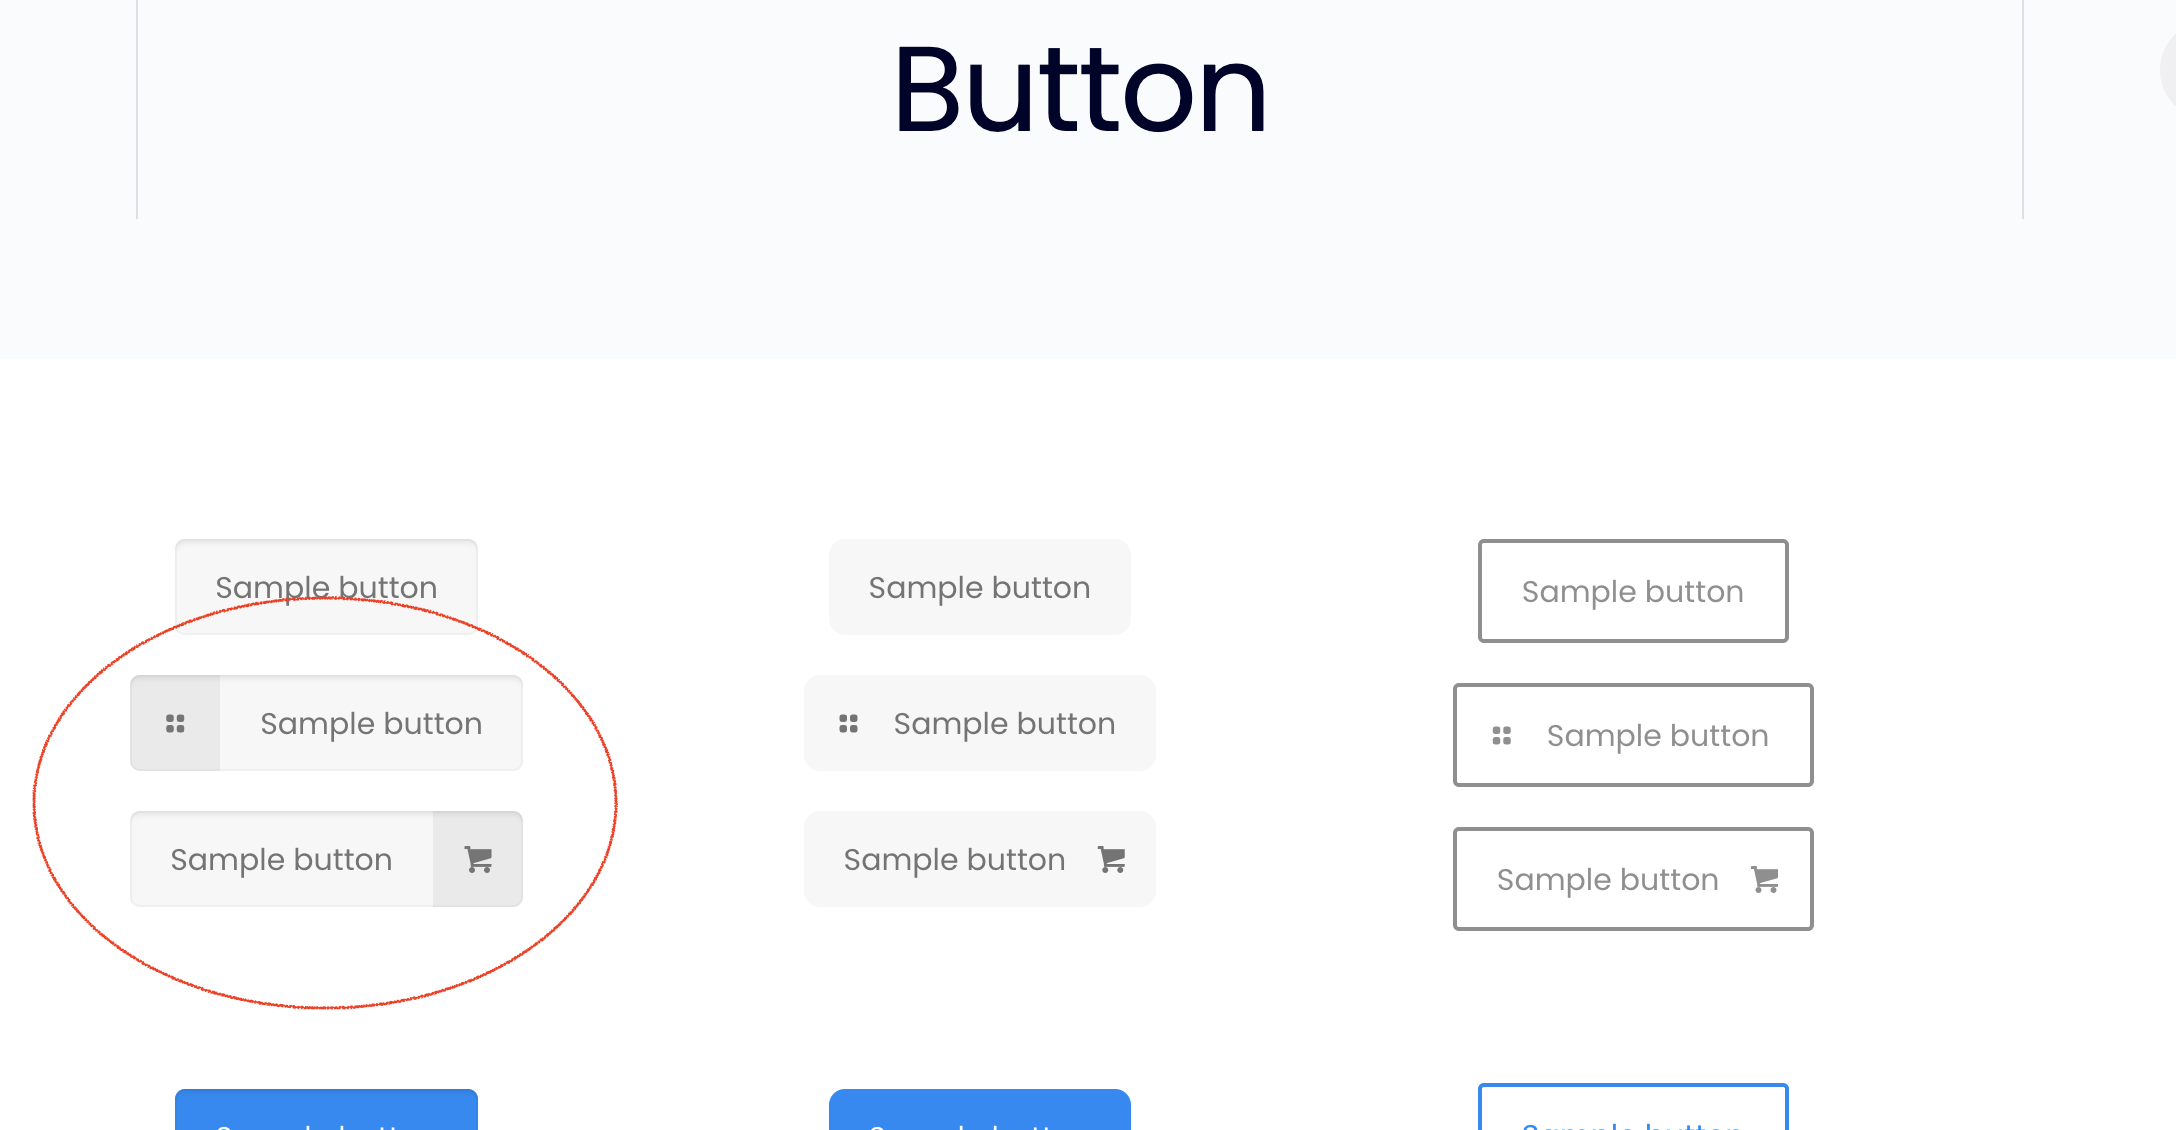Click cart icon on left boxed-icon button
This screenshot has height=1130, width=2176.
click(478, 859)
